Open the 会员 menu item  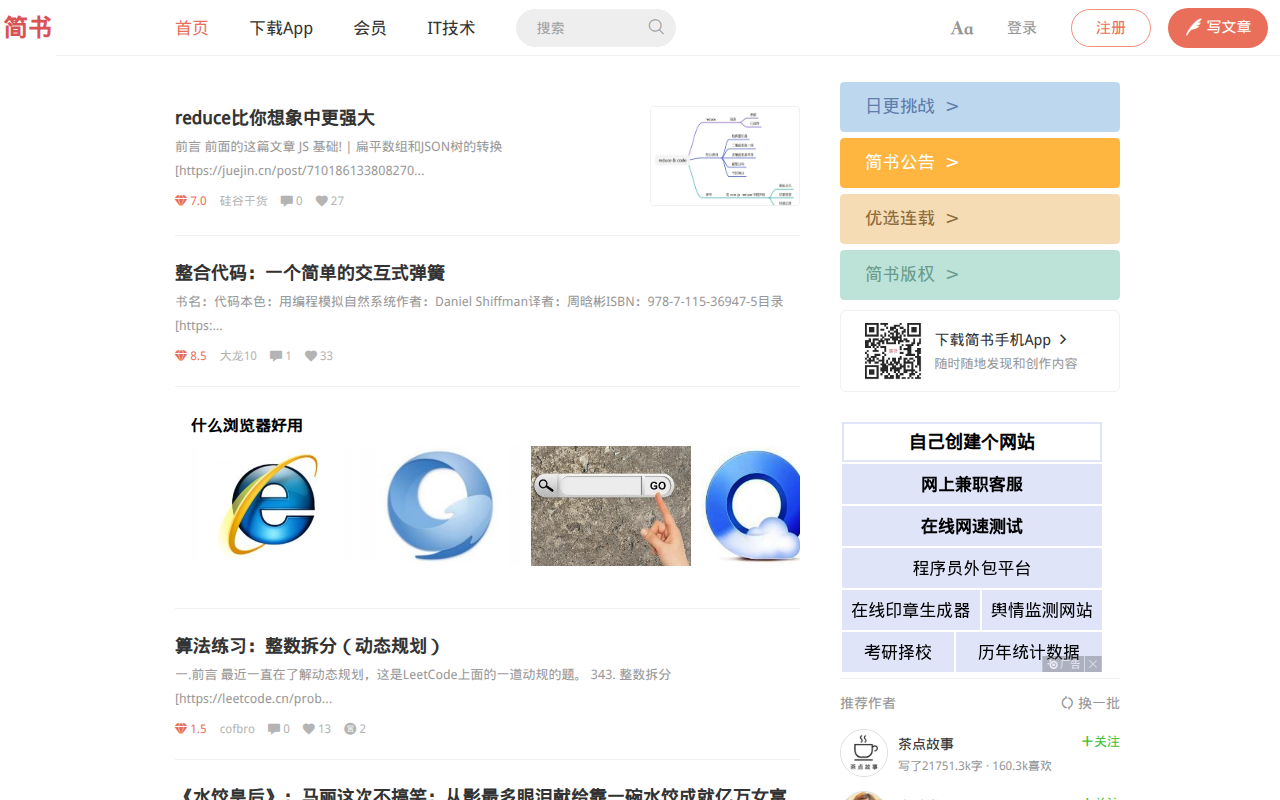point(370,28)
